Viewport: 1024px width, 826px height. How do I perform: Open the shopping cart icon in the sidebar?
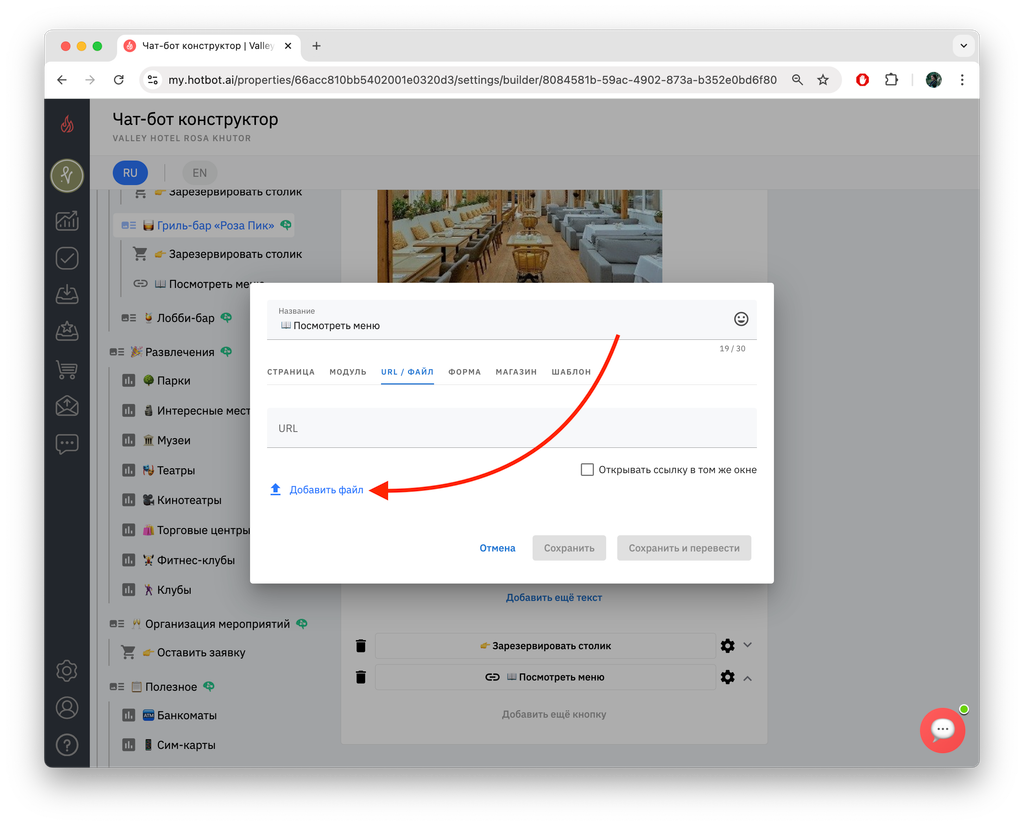(67, 370)
